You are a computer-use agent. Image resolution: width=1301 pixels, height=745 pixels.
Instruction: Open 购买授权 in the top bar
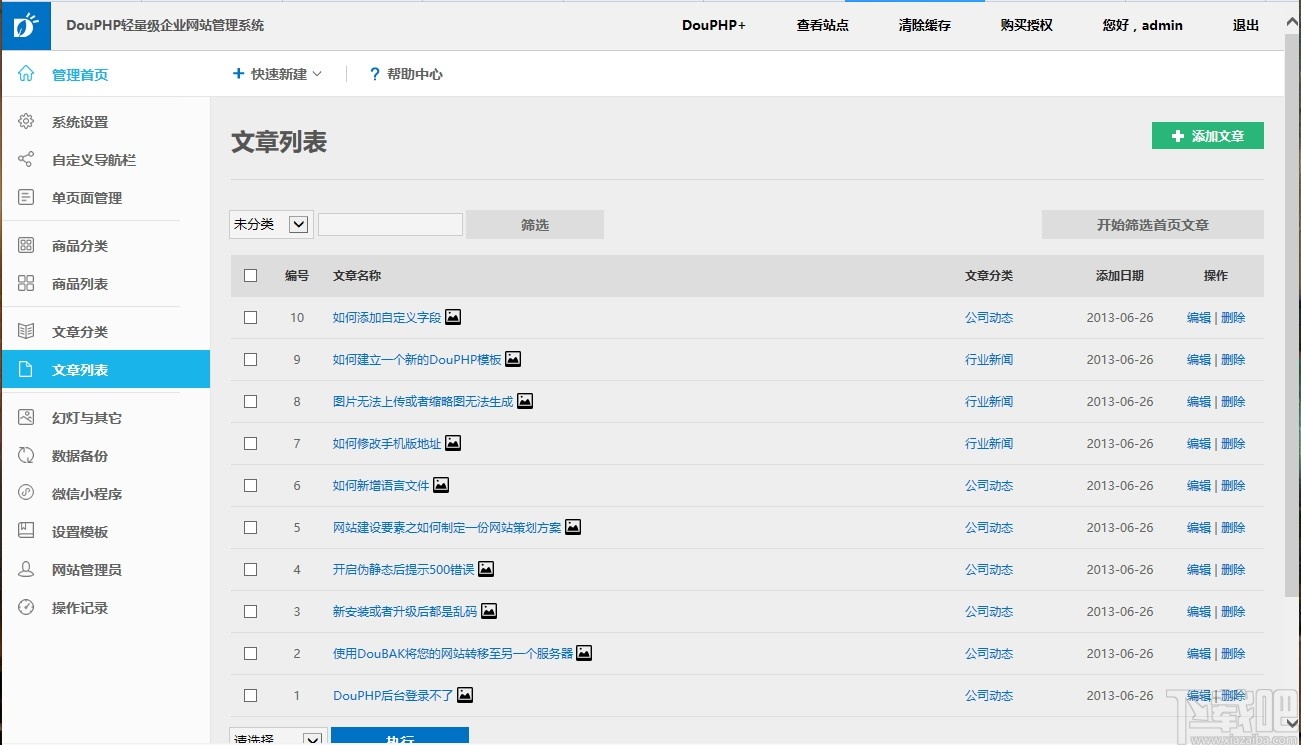pos(1027,25)
